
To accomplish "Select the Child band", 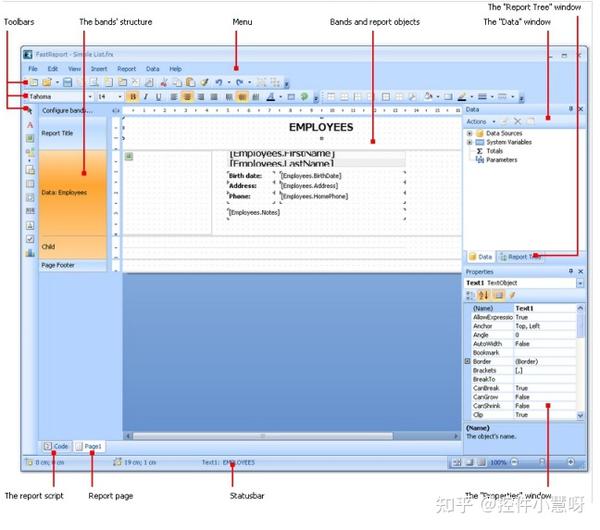I will click(x=73, y=247).
